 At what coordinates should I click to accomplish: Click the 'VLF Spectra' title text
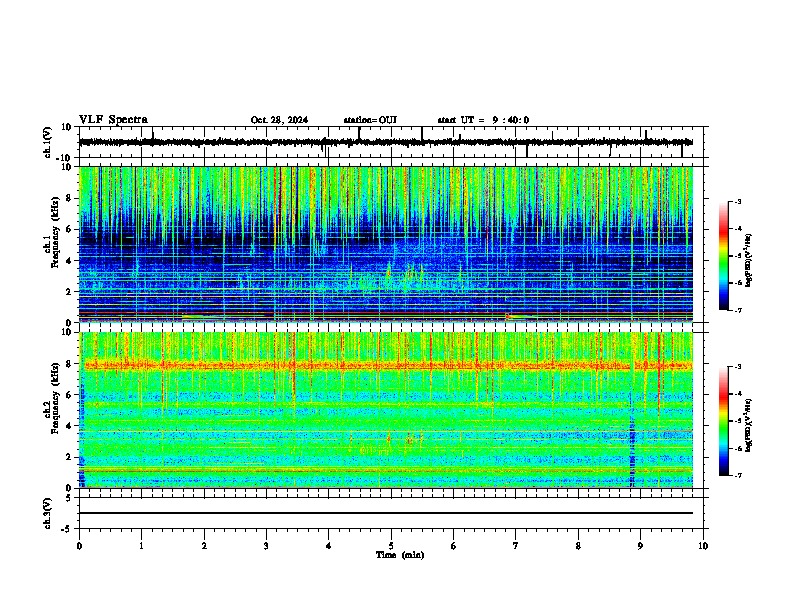(x=113, y=120)
